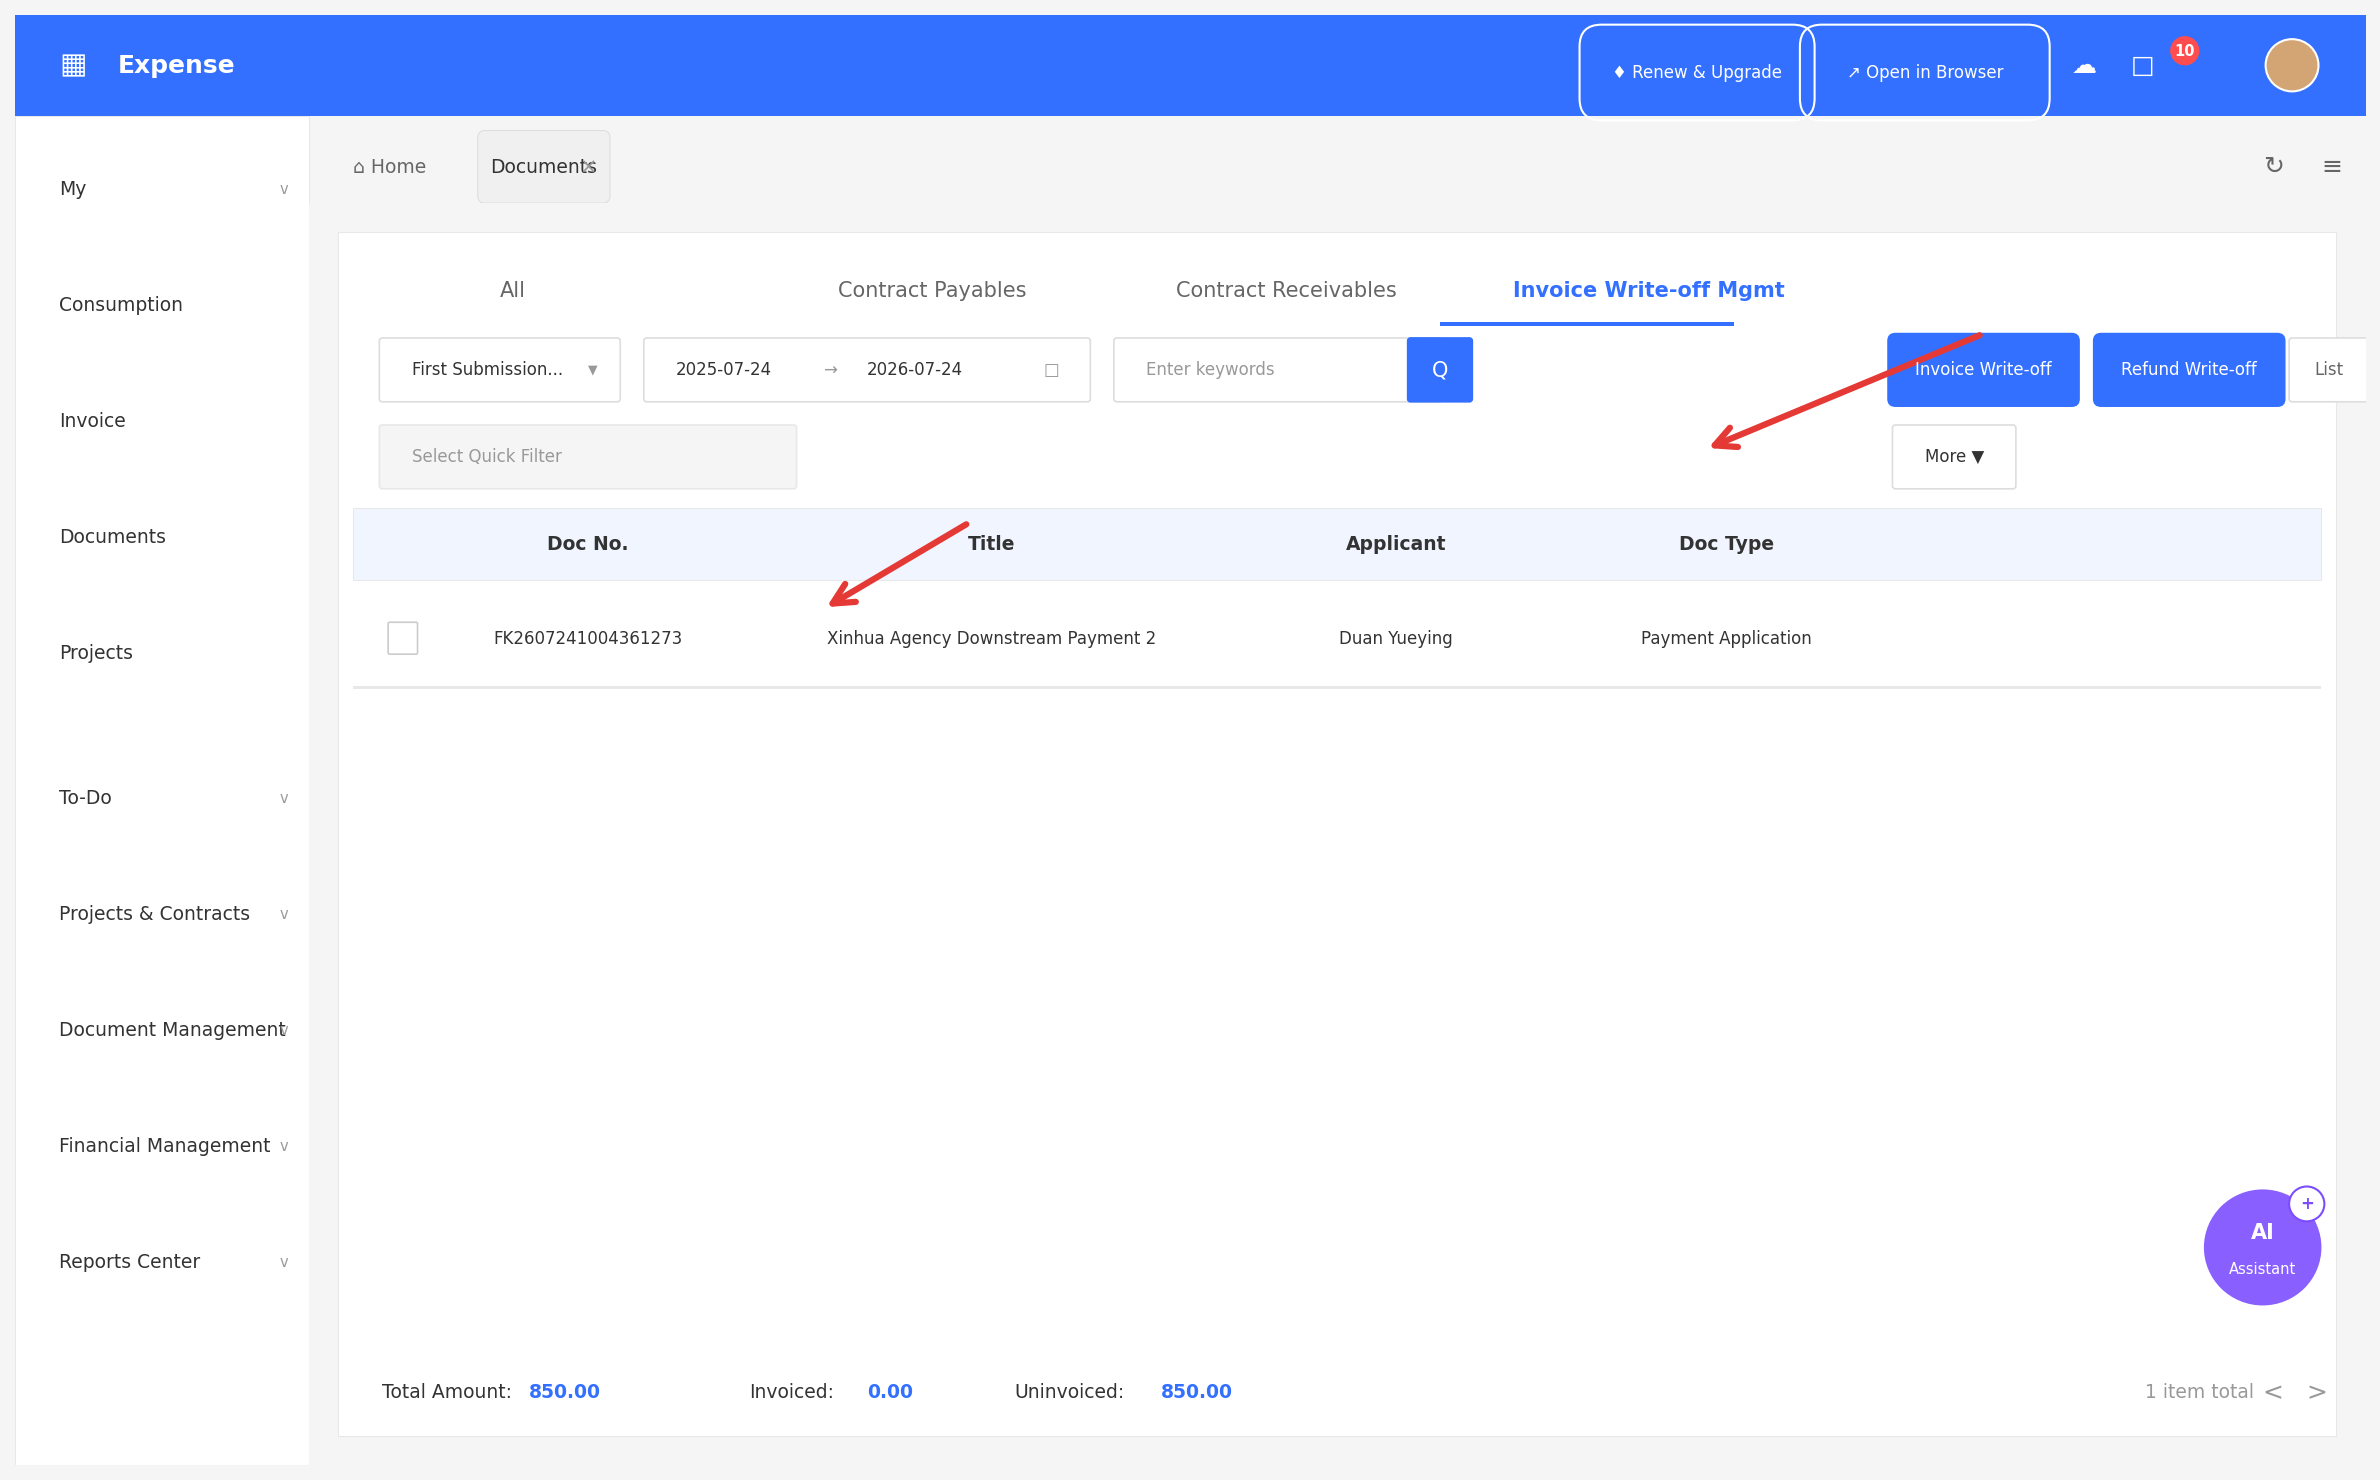The height and width of the screenshot is (1480, 2380).
Task: Click the Doc Type column header
Action: tap(1726, 544)
